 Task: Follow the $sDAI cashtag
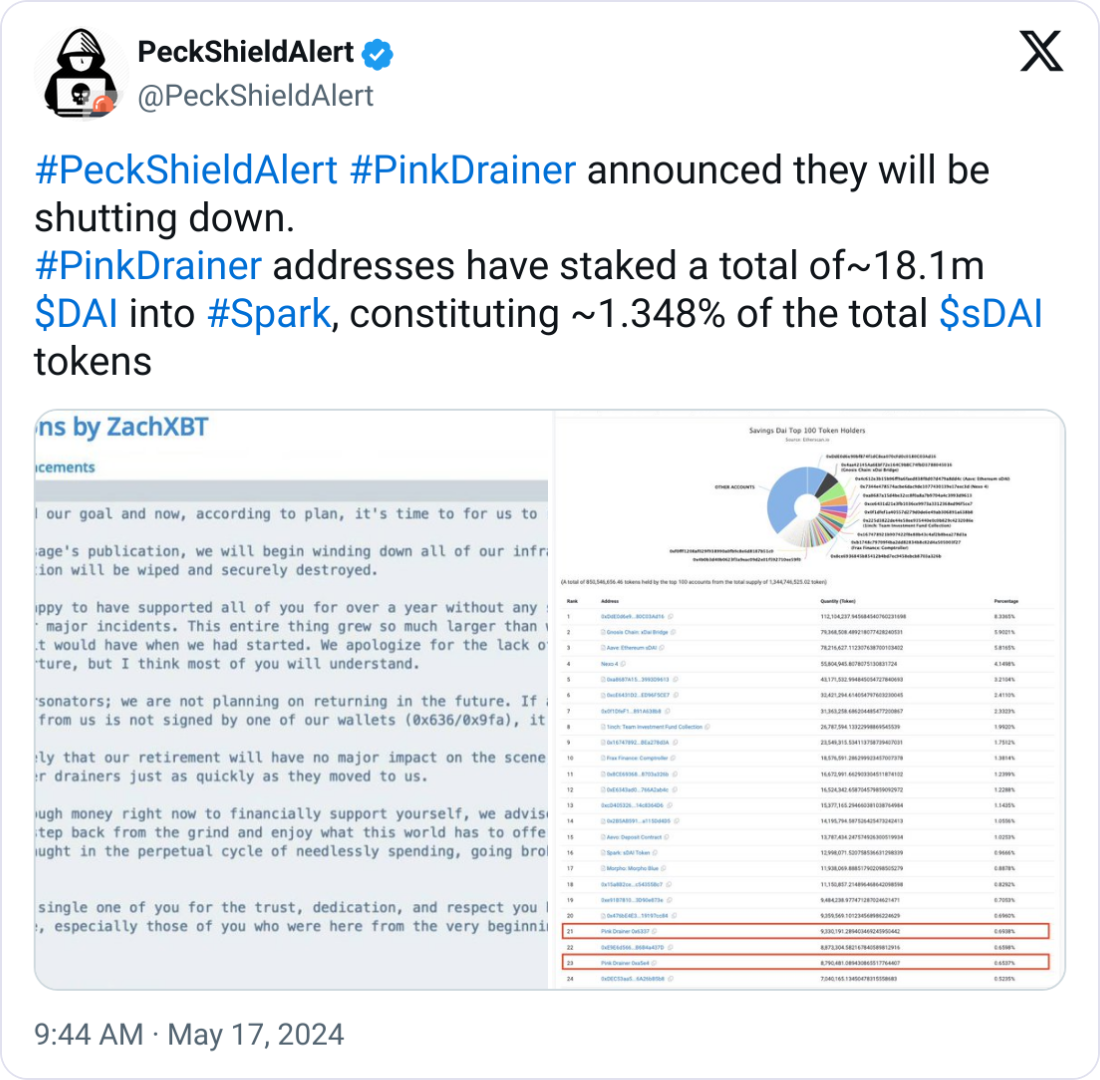click(991, 314)
